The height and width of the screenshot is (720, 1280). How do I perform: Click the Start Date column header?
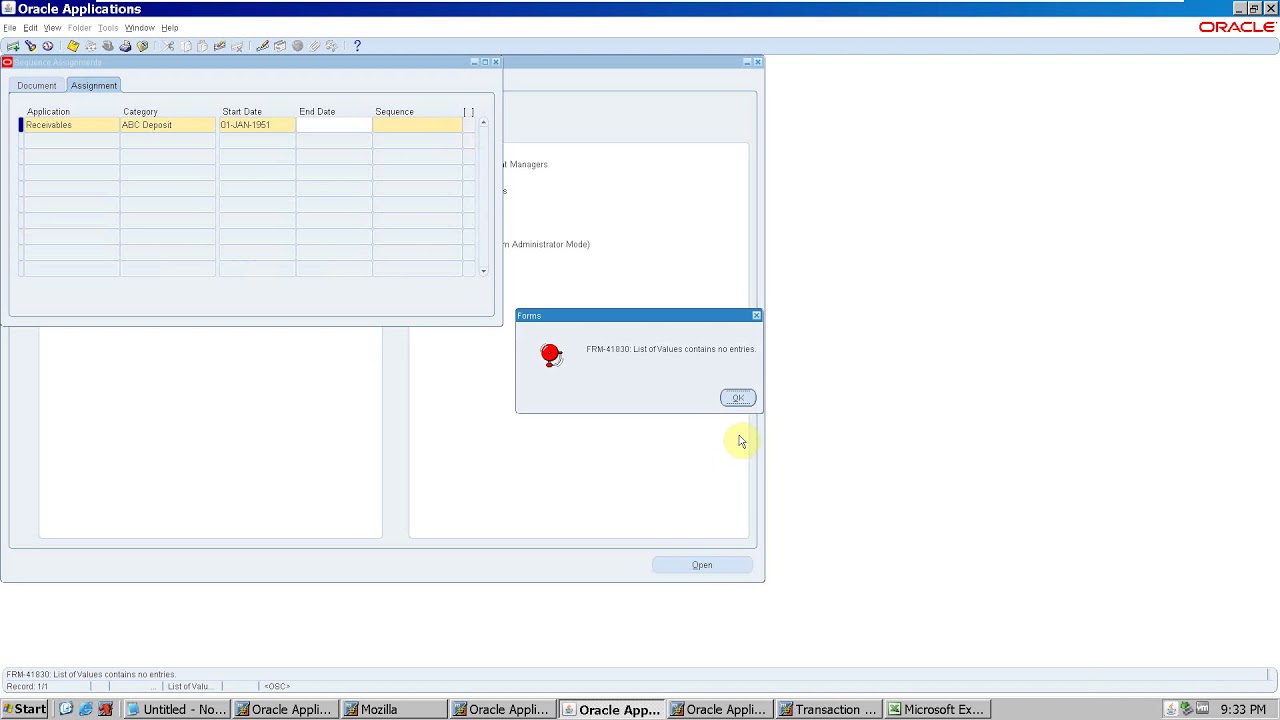(242, 112)
